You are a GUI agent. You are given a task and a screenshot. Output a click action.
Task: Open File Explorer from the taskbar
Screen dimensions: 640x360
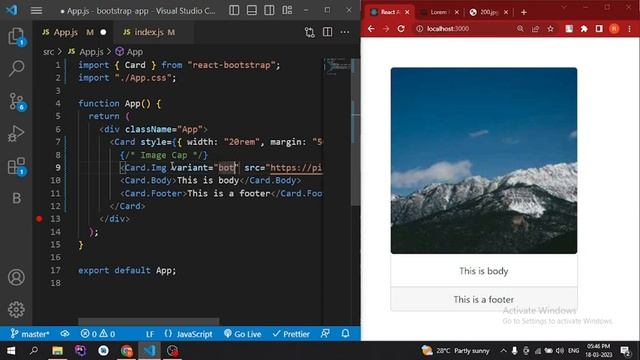[x=58, y=351]
